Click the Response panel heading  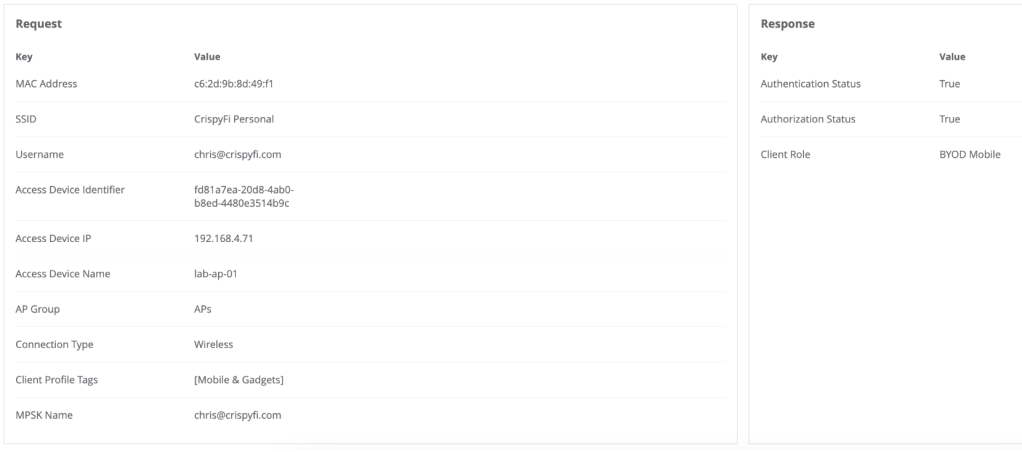pos(787,24)
